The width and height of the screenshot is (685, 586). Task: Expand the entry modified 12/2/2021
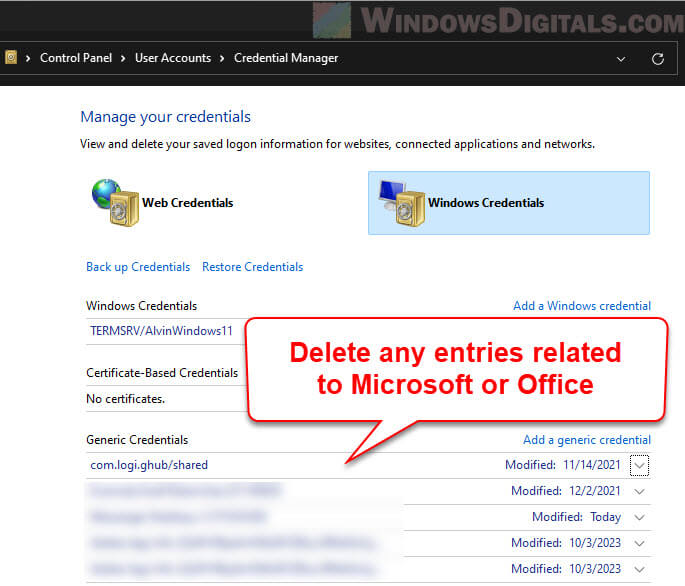(639, 492)
